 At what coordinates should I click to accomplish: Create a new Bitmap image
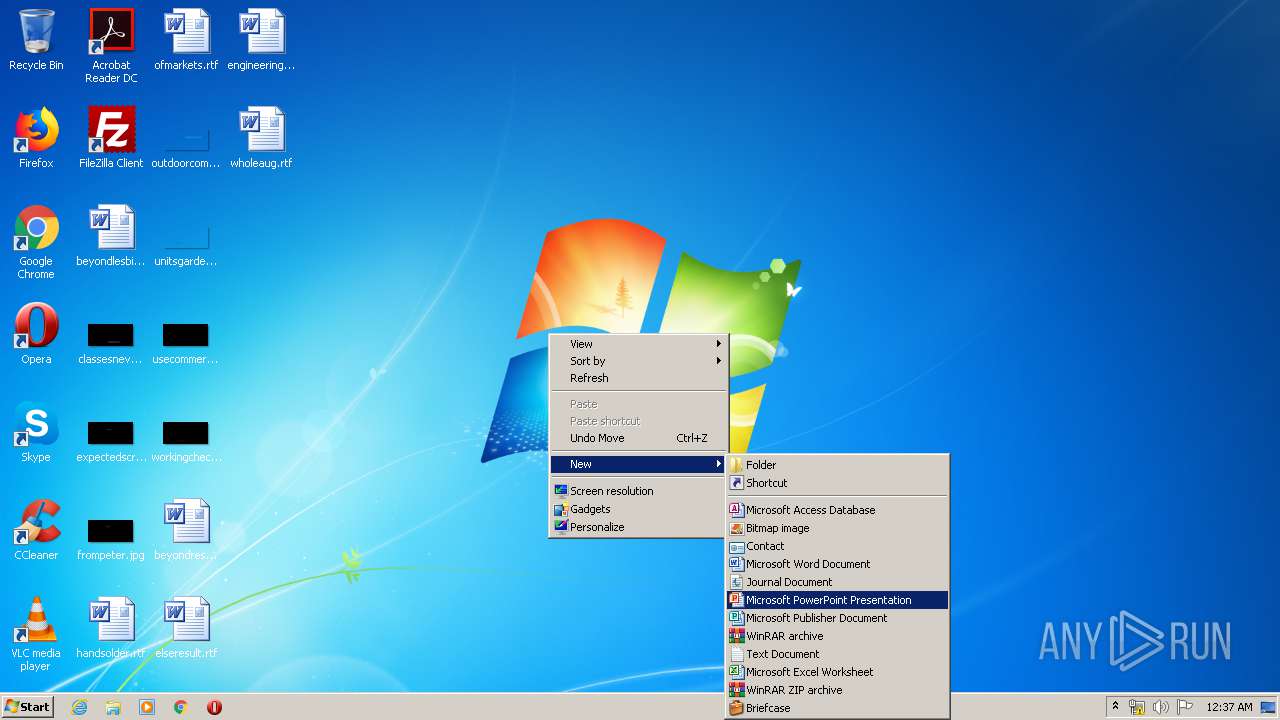coord(837,528)
